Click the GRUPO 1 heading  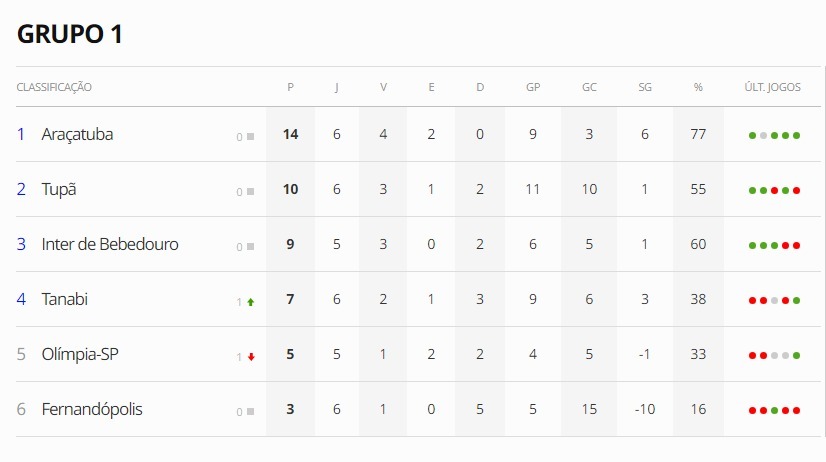click(70, 33)
